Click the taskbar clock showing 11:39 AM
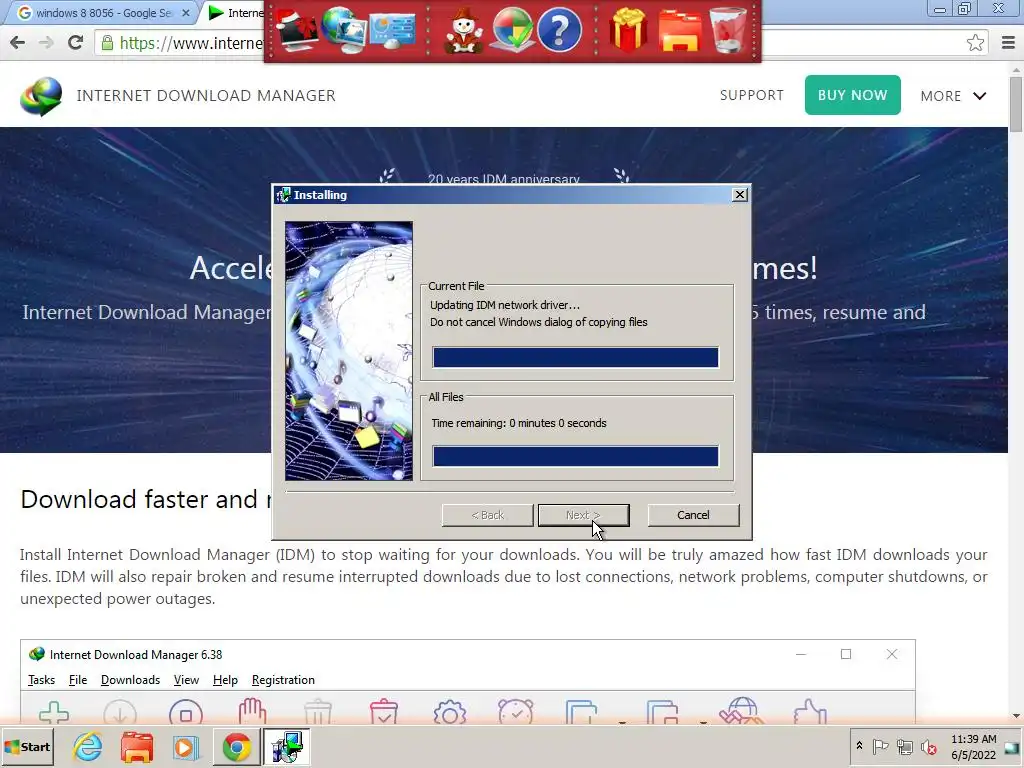1024x768 pixels. coord(973,746)
